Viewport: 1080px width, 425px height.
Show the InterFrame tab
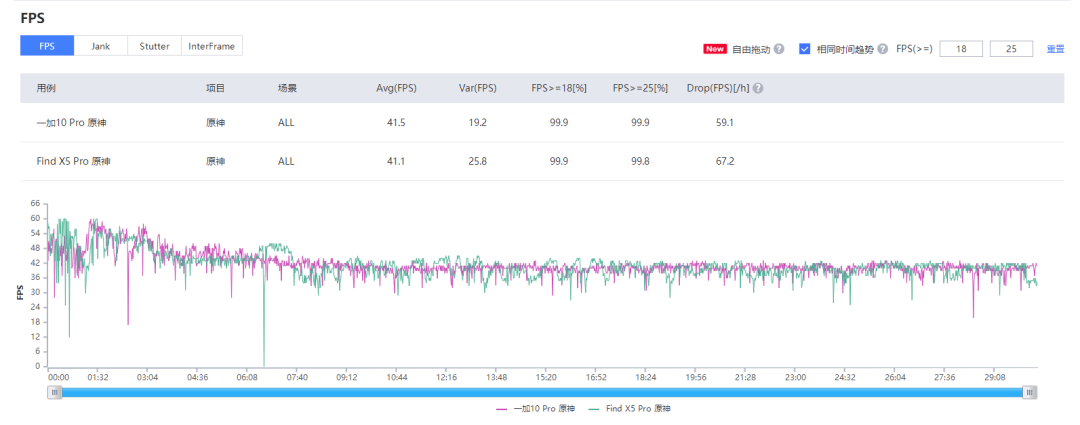(212, 46)
